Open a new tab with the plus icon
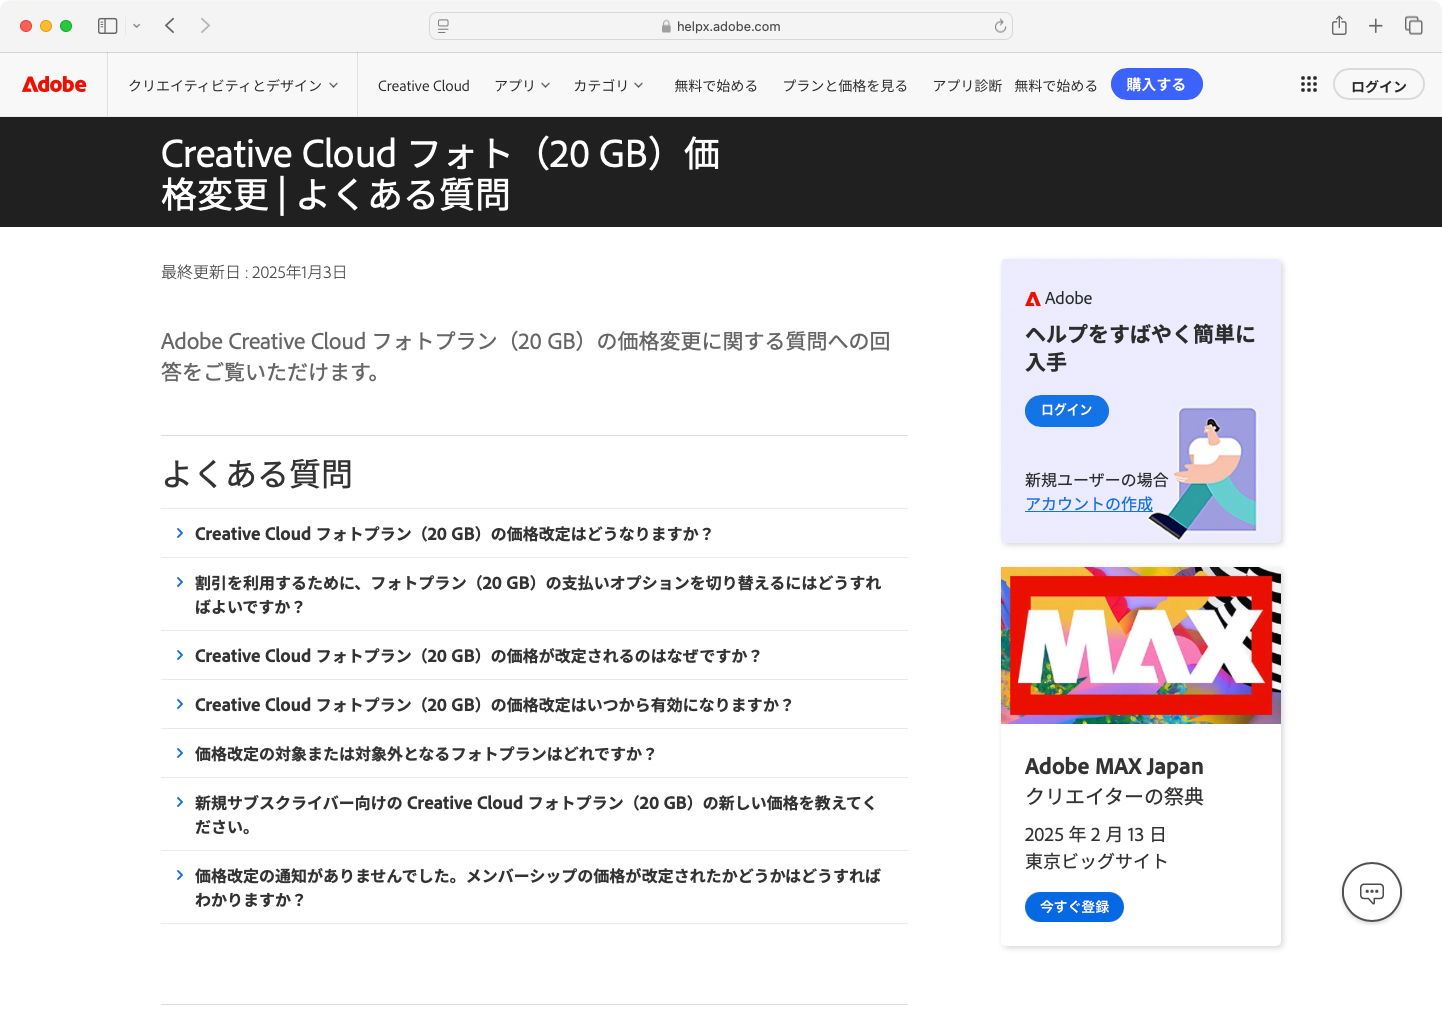This screenshot has height=1012, width=1442. [1376, 25]
